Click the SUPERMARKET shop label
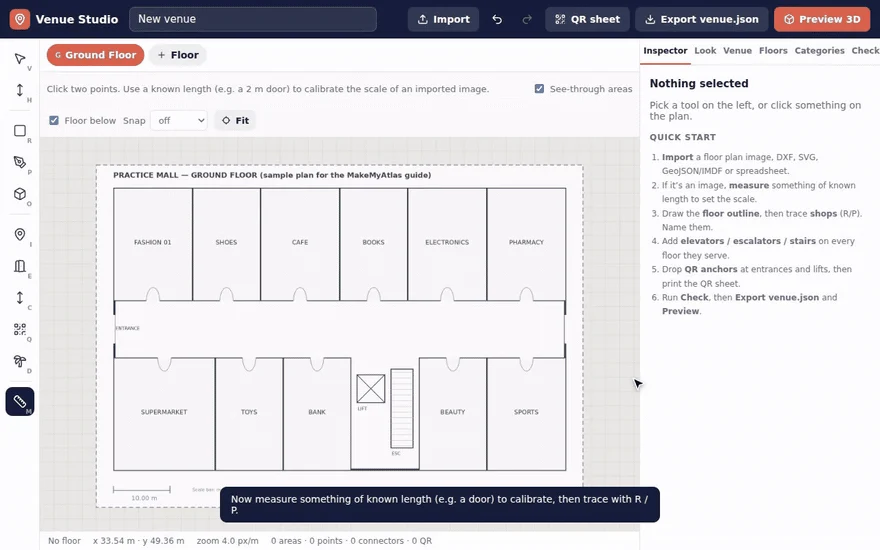The image size is (880, 550). (x=164, y=412)
